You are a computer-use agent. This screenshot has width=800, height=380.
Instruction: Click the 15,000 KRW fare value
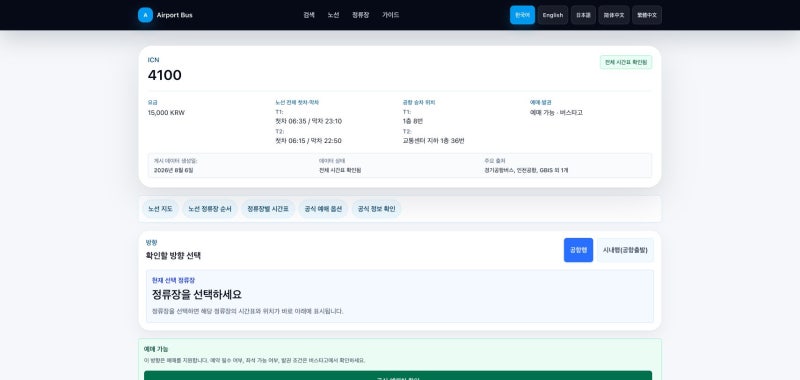coord(166,113)
